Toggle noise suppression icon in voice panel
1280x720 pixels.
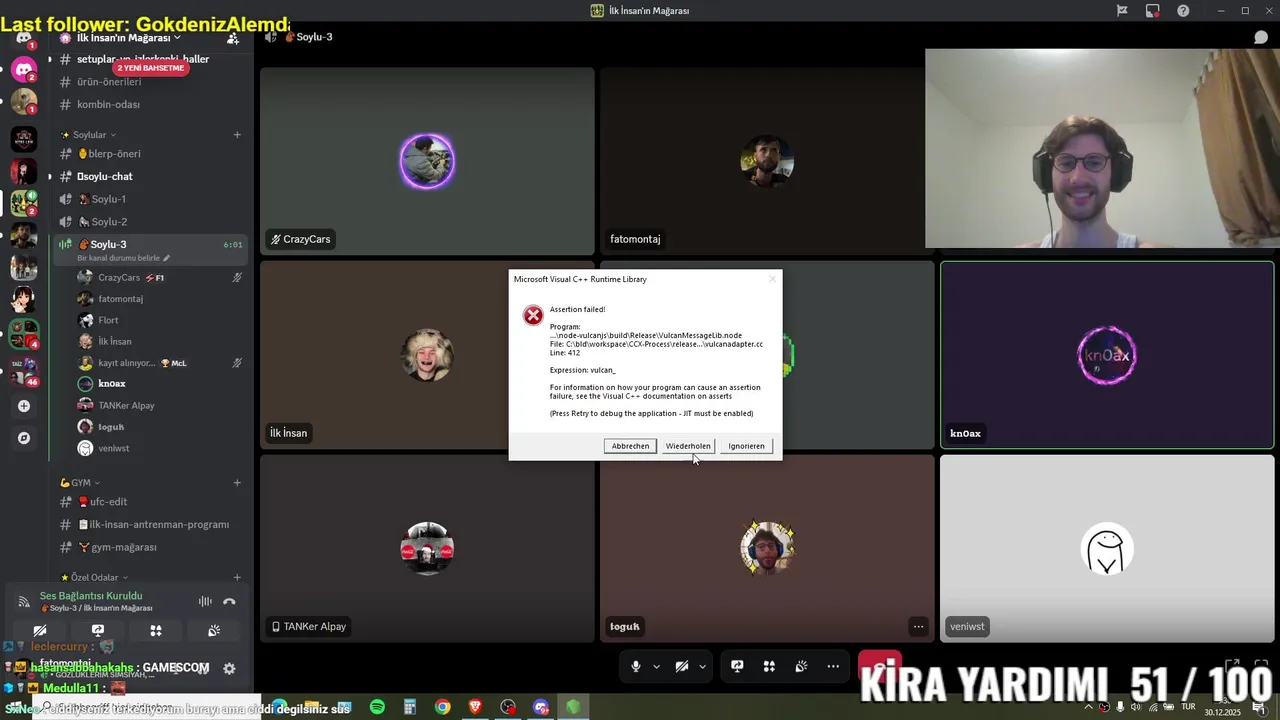click(205, 601)
